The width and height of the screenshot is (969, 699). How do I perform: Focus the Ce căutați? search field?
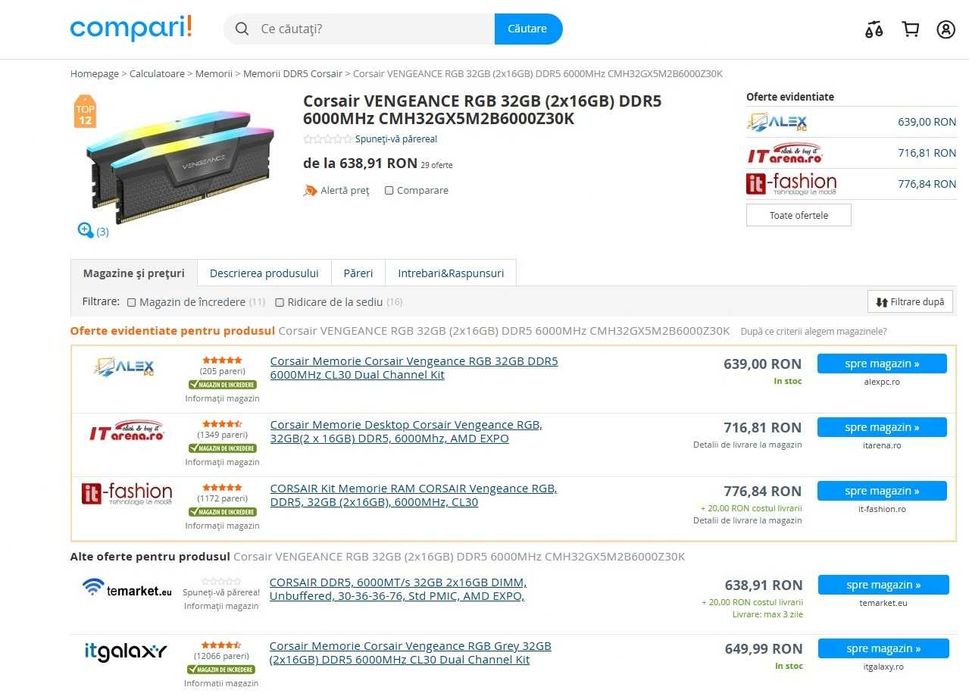(x=374, y=29)
